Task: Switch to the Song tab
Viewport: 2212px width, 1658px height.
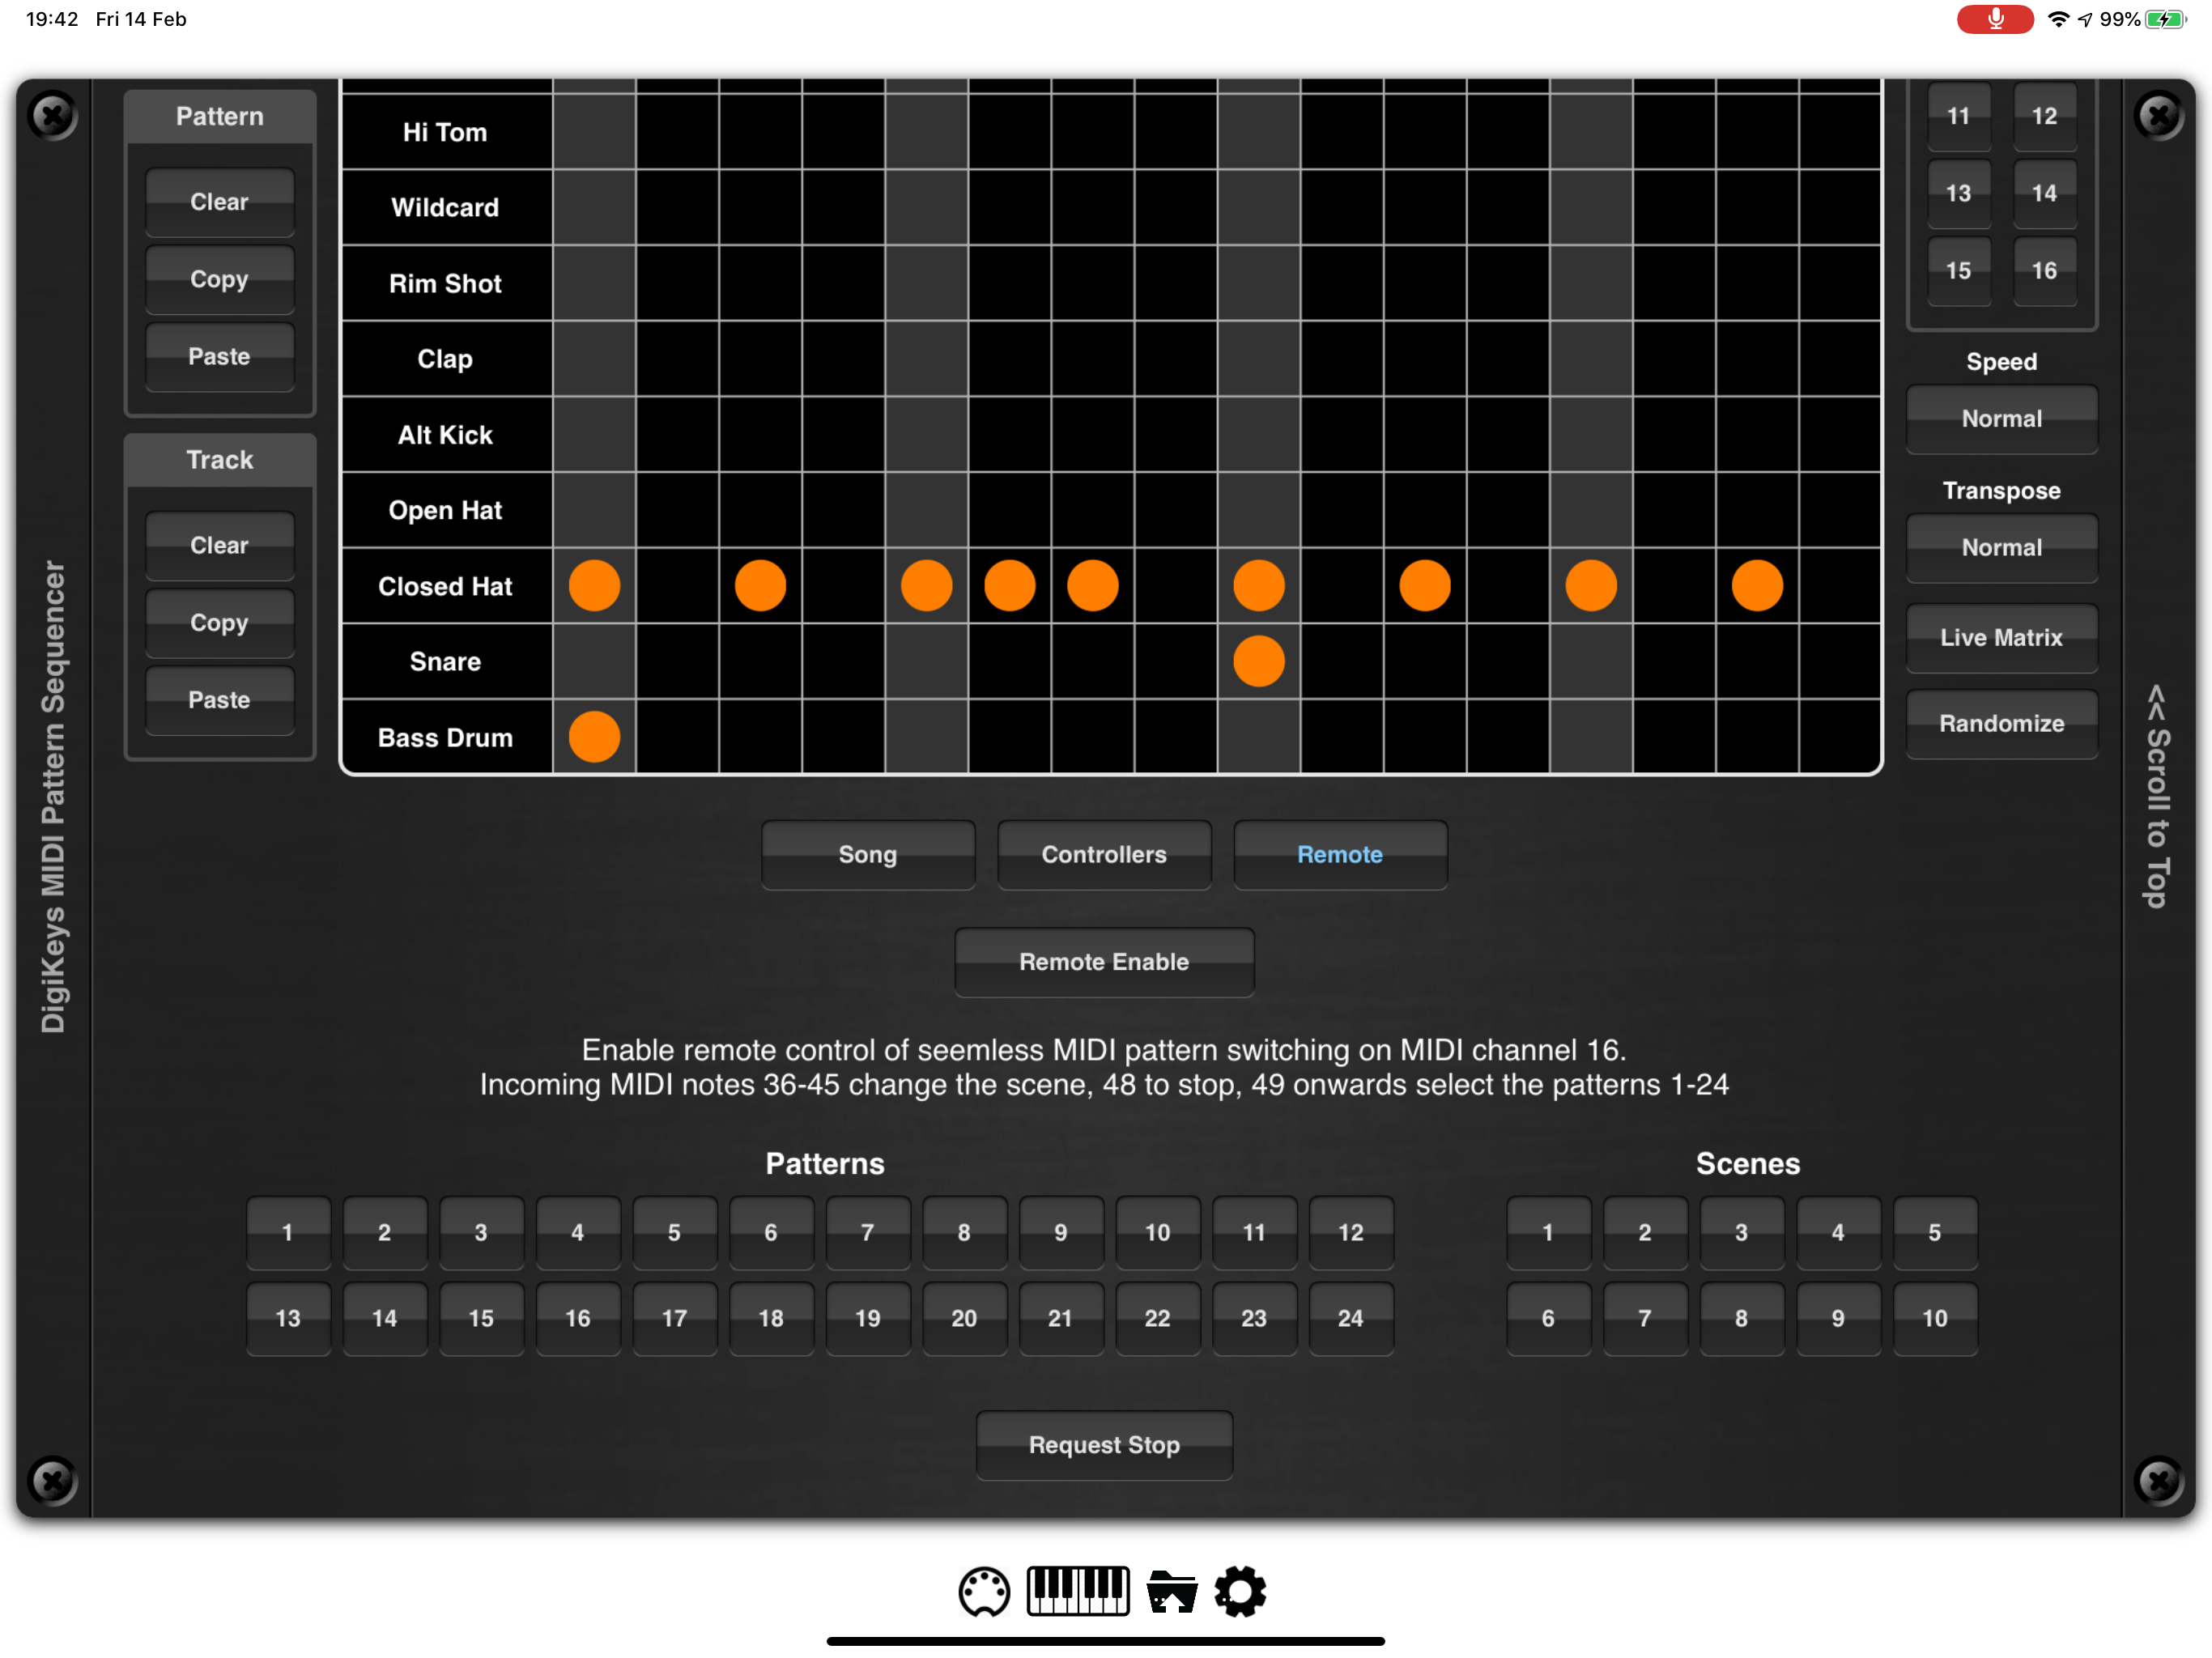Action: 867,854
